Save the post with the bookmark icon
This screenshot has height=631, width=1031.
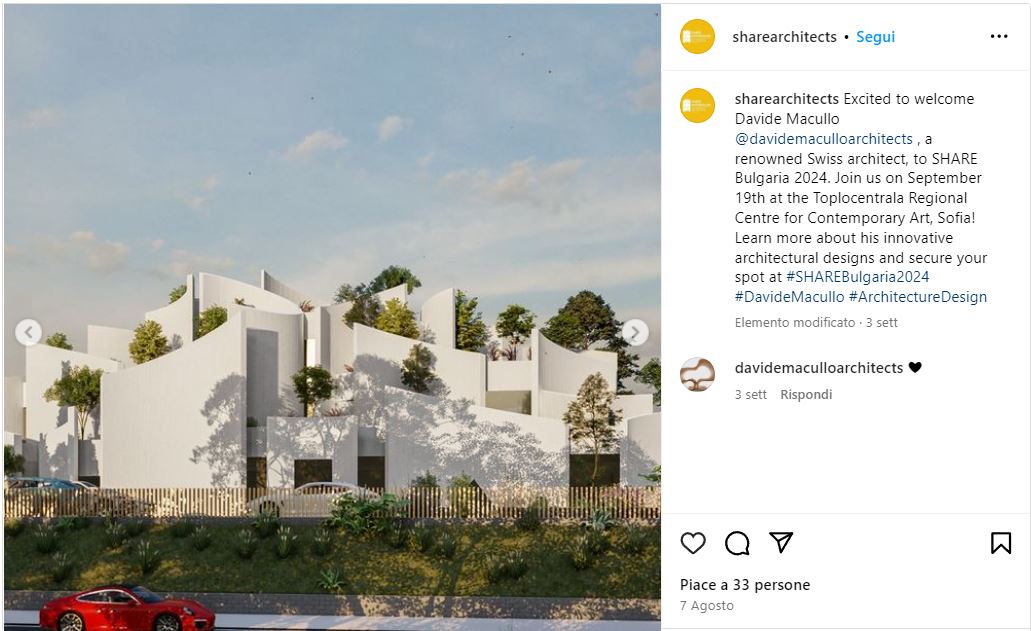(x=1001, y=543)
